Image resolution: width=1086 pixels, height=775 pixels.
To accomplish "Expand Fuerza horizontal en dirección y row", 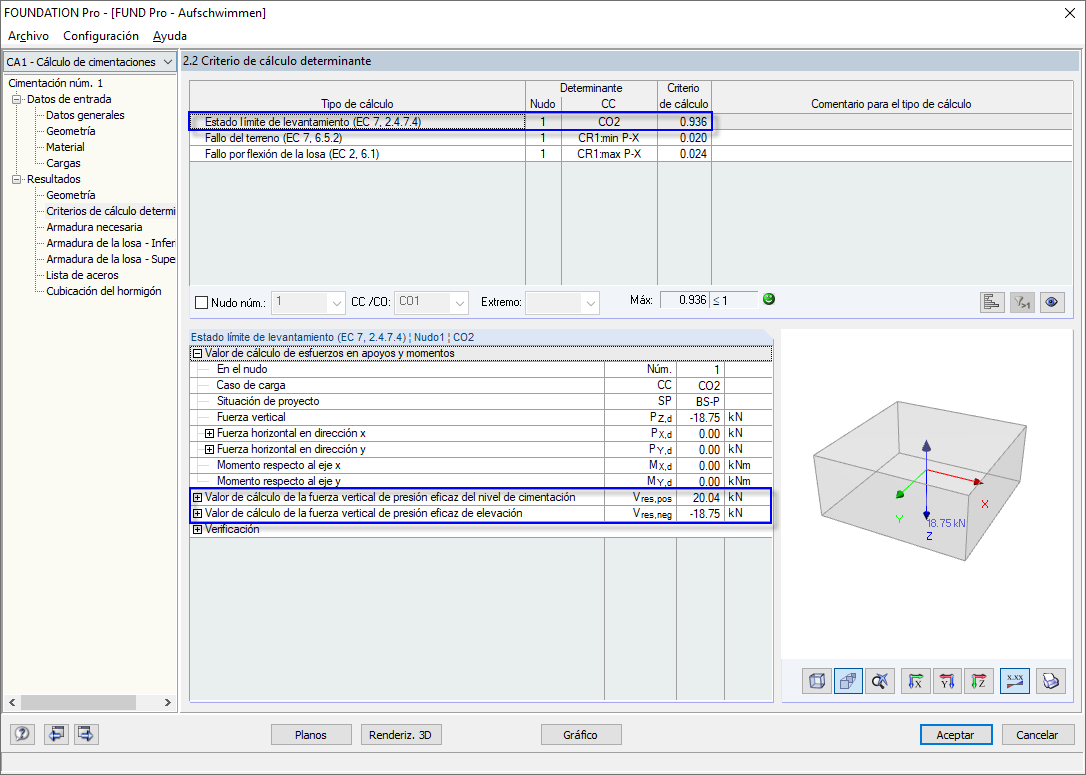I will (x=209, y=449).
